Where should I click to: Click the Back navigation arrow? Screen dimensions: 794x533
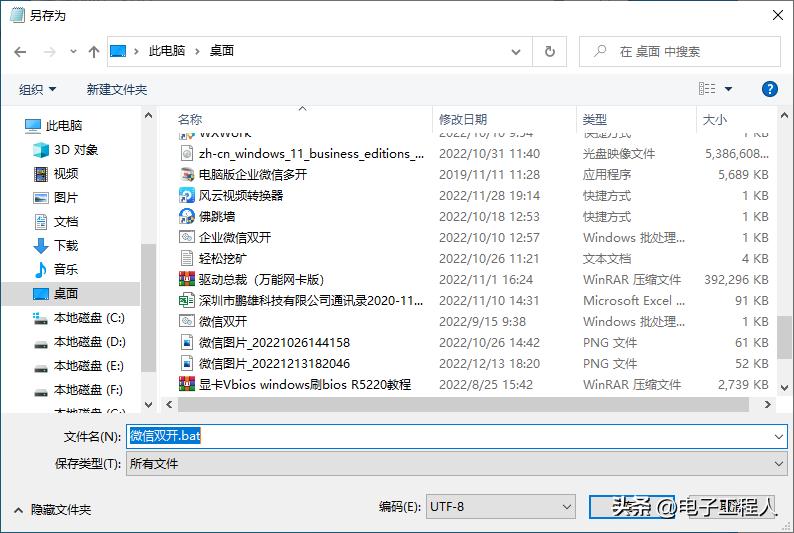click(x=20, y=52)
